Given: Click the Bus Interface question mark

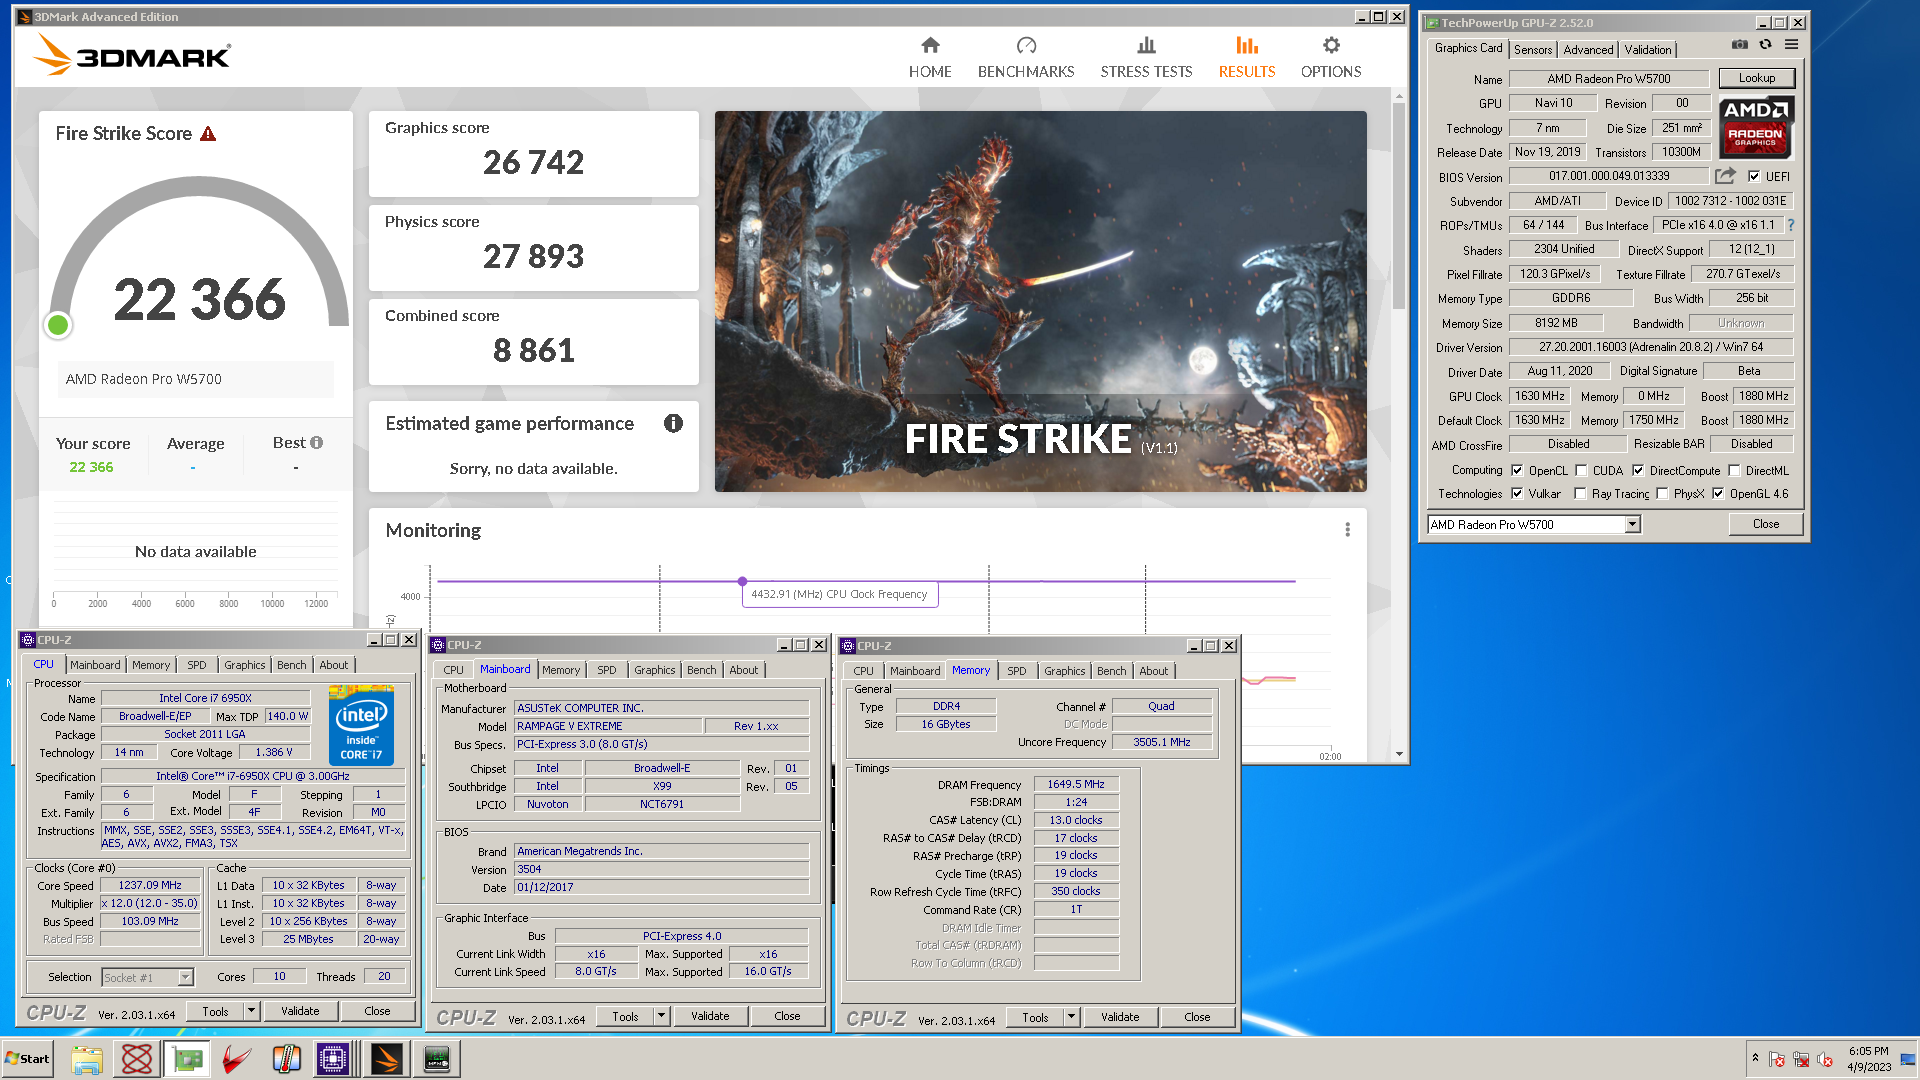Looking at the screenshot, I should click(x=1791, y=225).
